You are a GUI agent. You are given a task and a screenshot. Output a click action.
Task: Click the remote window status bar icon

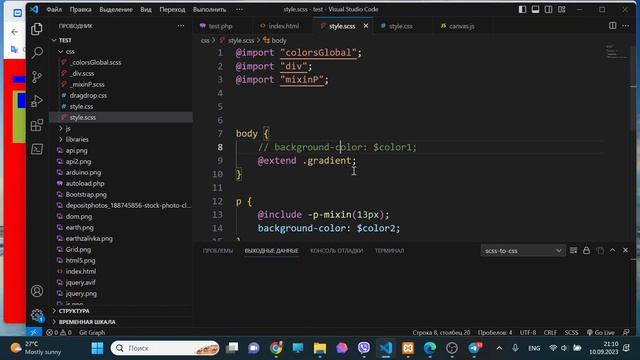point(34,332)
